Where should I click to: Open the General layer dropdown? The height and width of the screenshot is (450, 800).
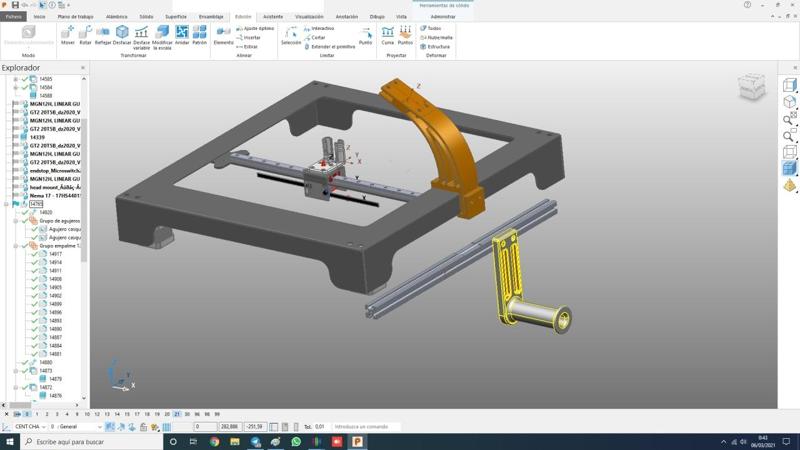point(99,427)
